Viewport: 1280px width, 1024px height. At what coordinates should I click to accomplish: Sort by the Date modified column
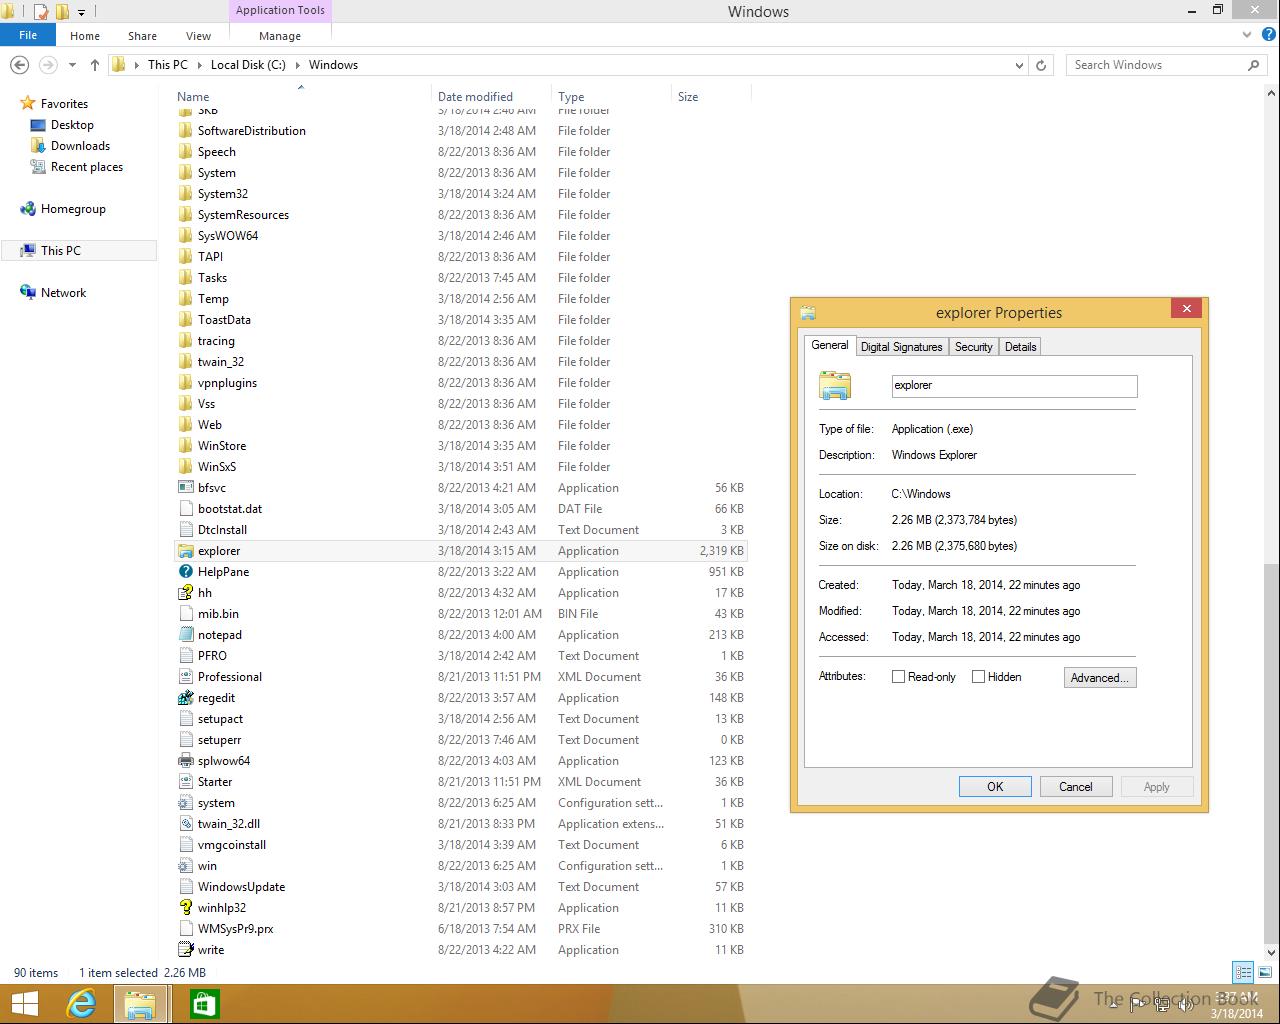click(x=490, y=97)
